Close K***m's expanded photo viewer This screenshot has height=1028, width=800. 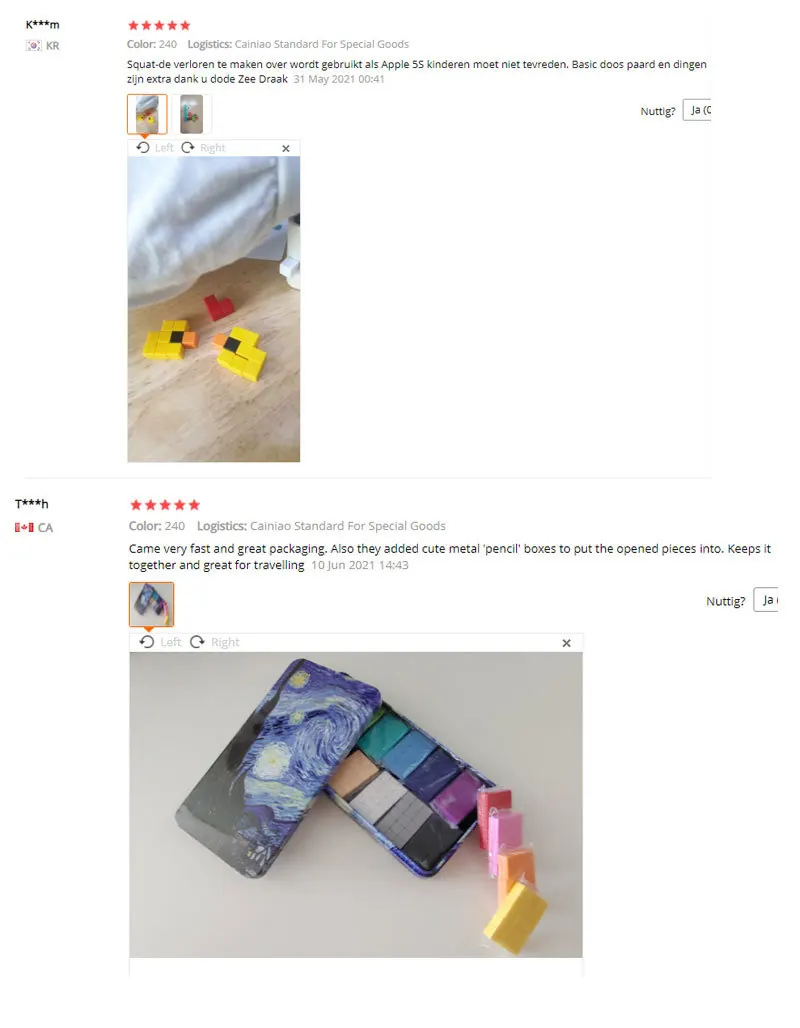[x=286, y=148]
